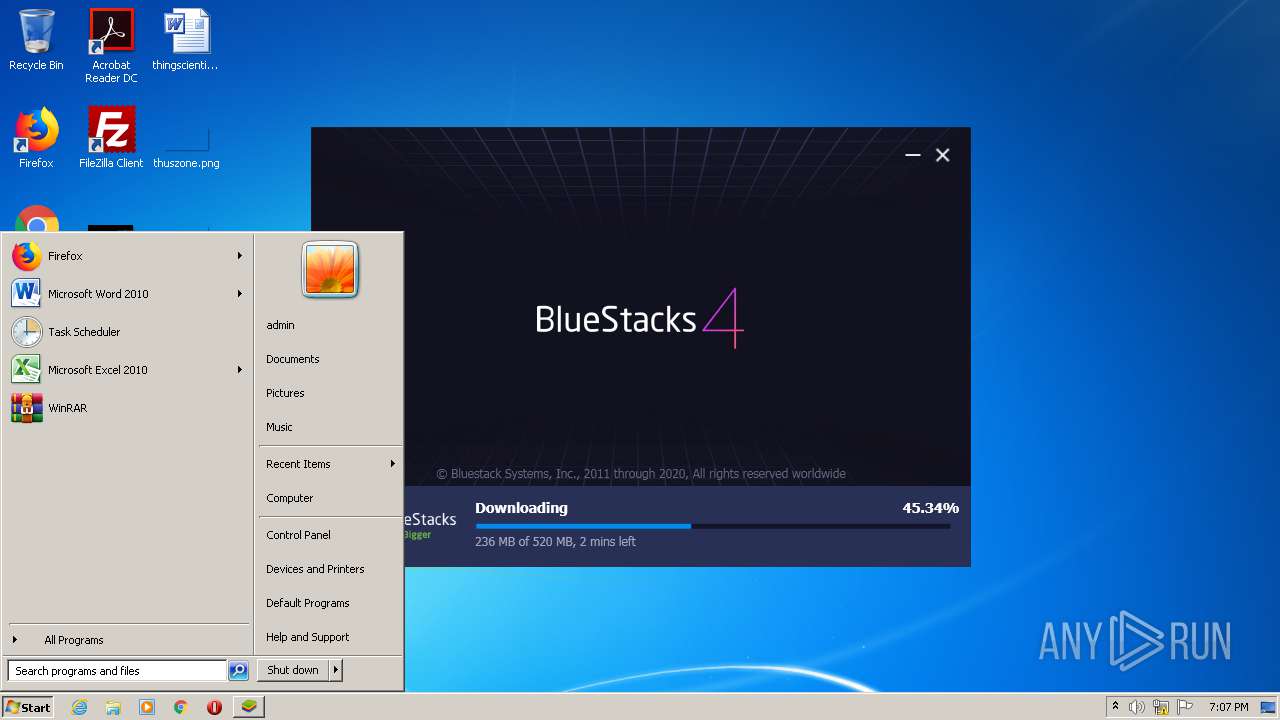Click '236 MB of 520 MB, 2 mins left' text
The height and width of the screenshot is (720, 1280).
[555, 542]
